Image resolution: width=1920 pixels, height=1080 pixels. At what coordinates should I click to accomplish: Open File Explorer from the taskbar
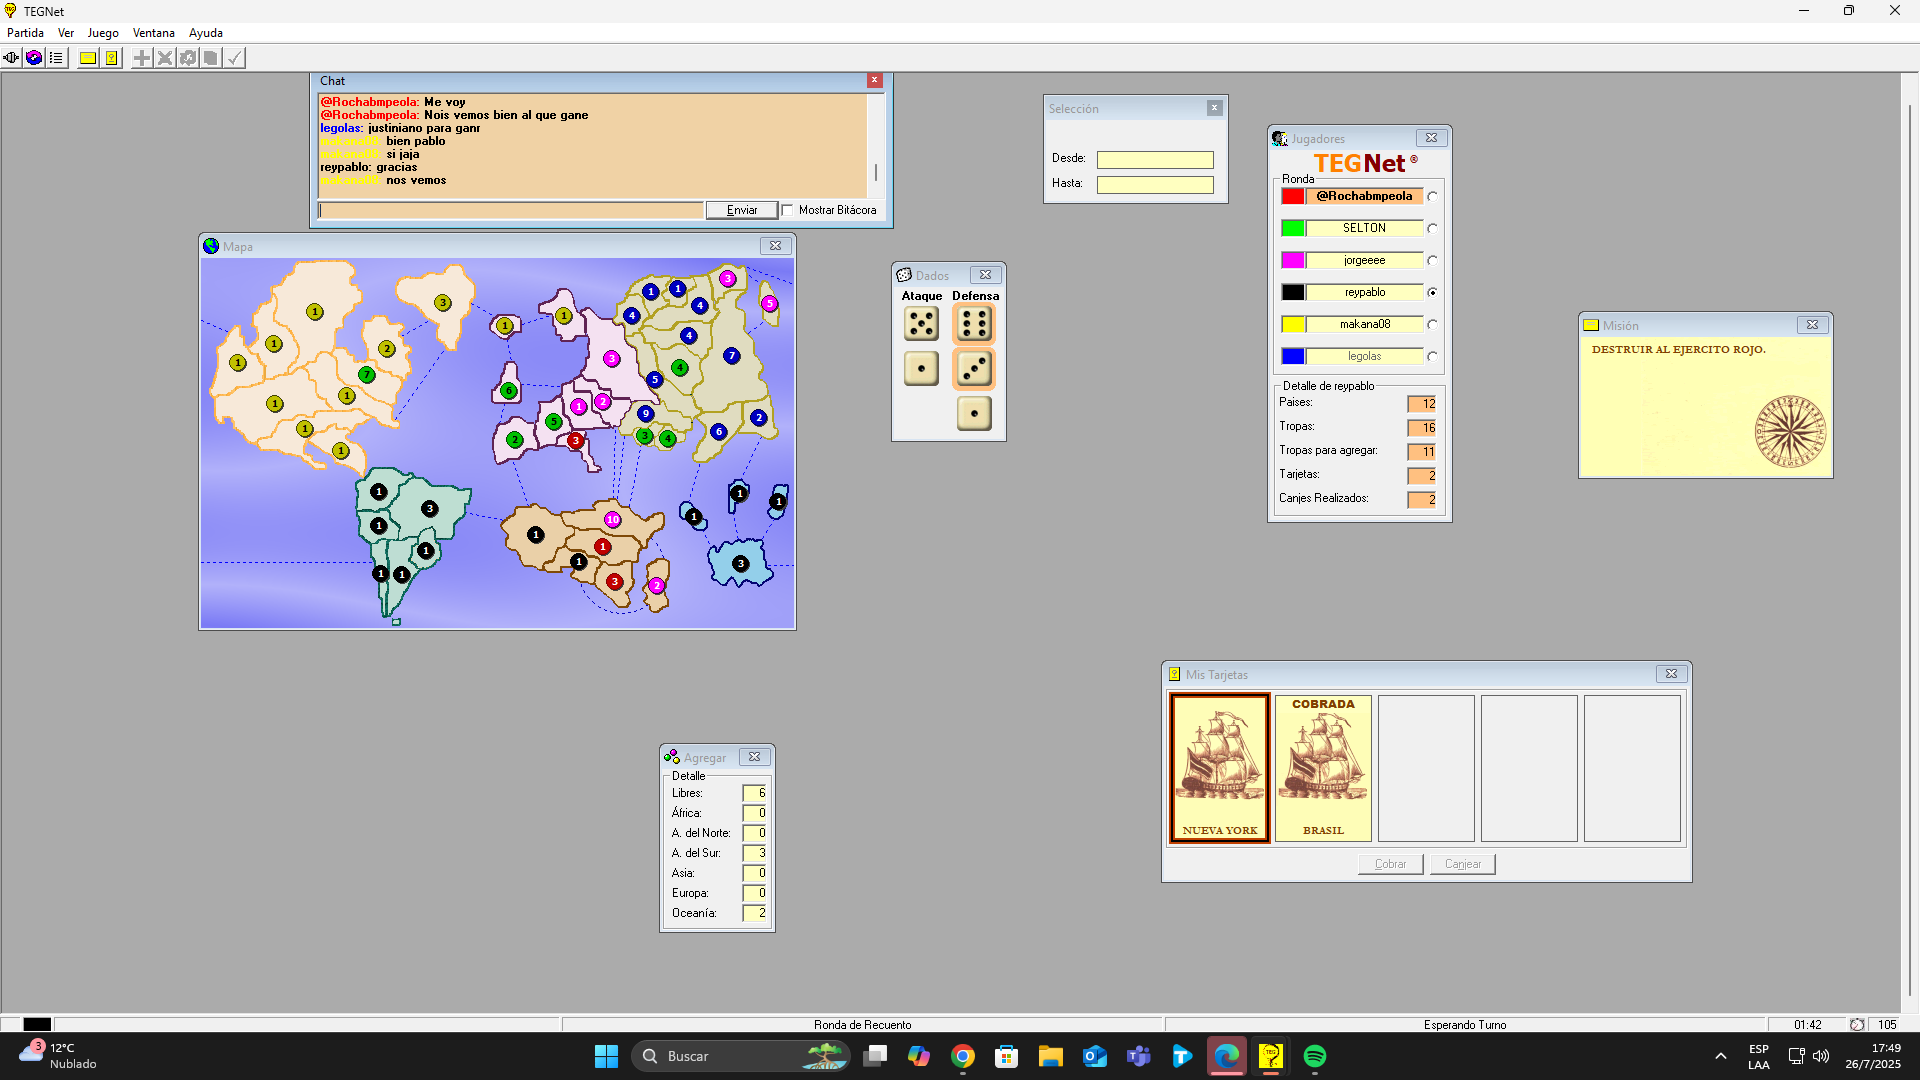[1050, 1056]
